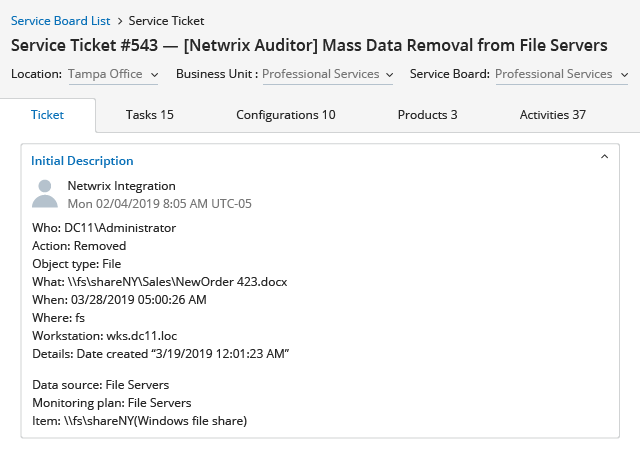This screenshot has width=640, height=450.
Task: Open the Service Board List breadcrumb link
Action: (x=60, y=21)
